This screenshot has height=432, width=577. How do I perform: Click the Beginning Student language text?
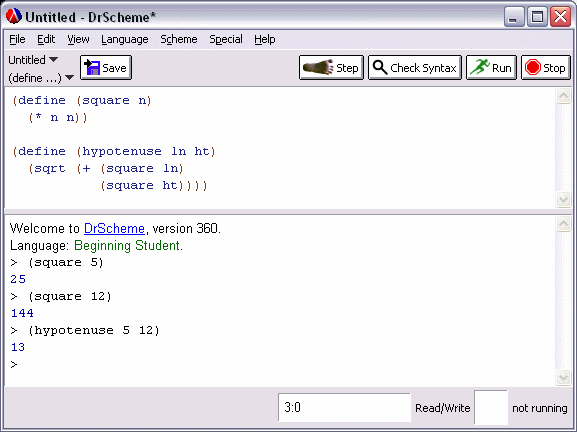point(128,245)
